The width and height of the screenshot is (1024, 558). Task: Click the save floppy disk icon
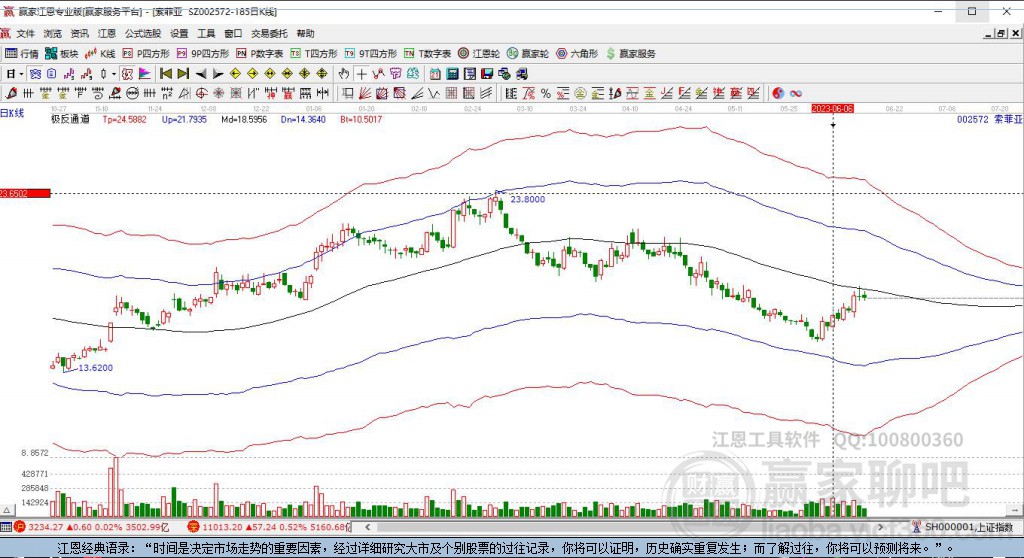point(487,74)
